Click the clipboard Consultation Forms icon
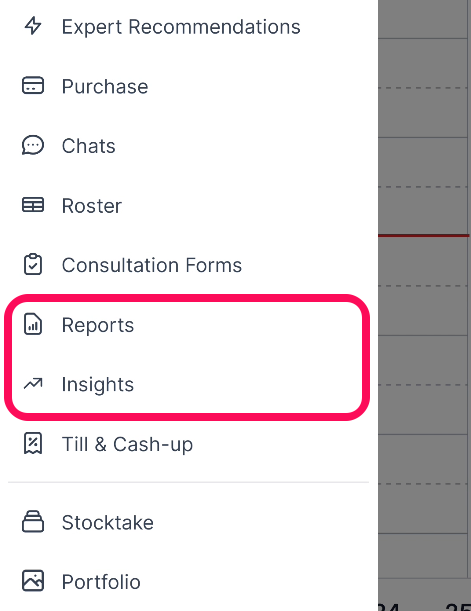The image size is (471, 611). click(x=33, y=265)
